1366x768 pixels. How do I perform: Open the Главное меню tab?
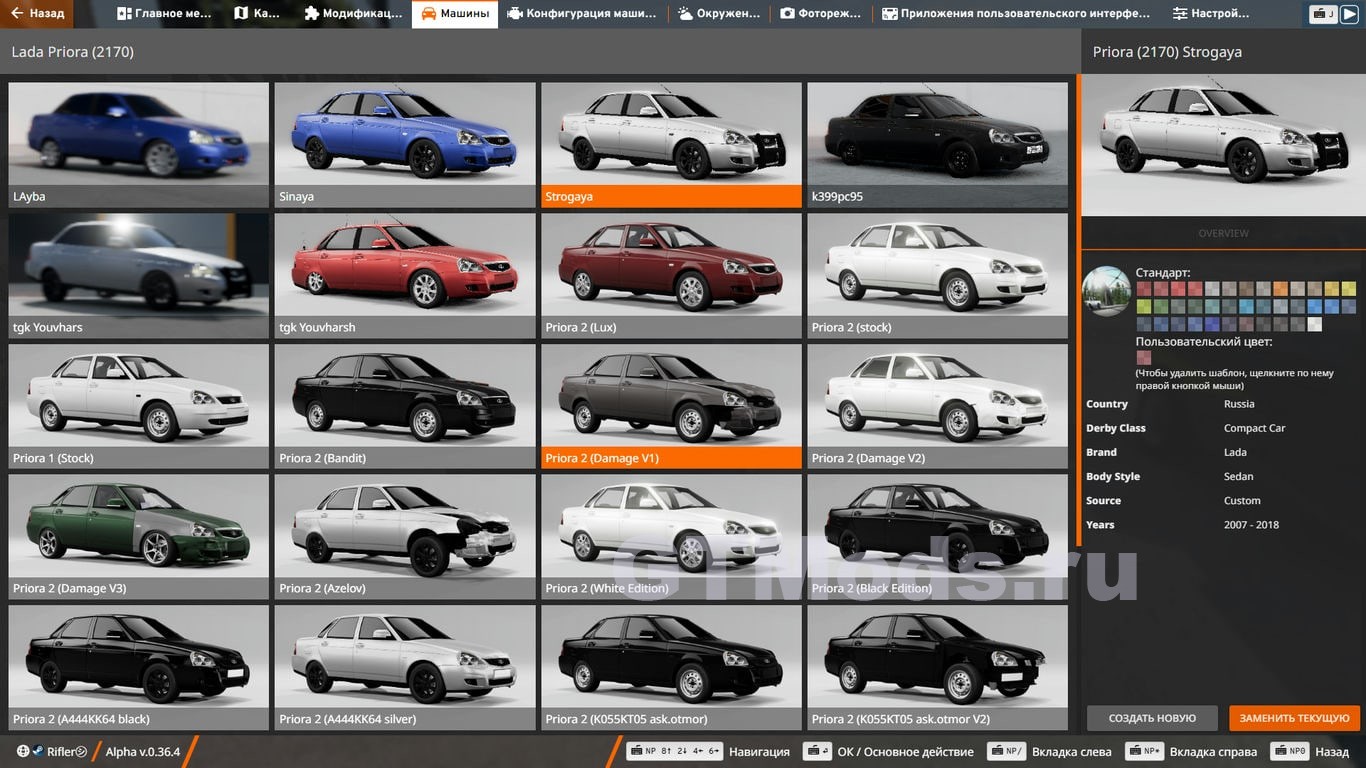165,14
